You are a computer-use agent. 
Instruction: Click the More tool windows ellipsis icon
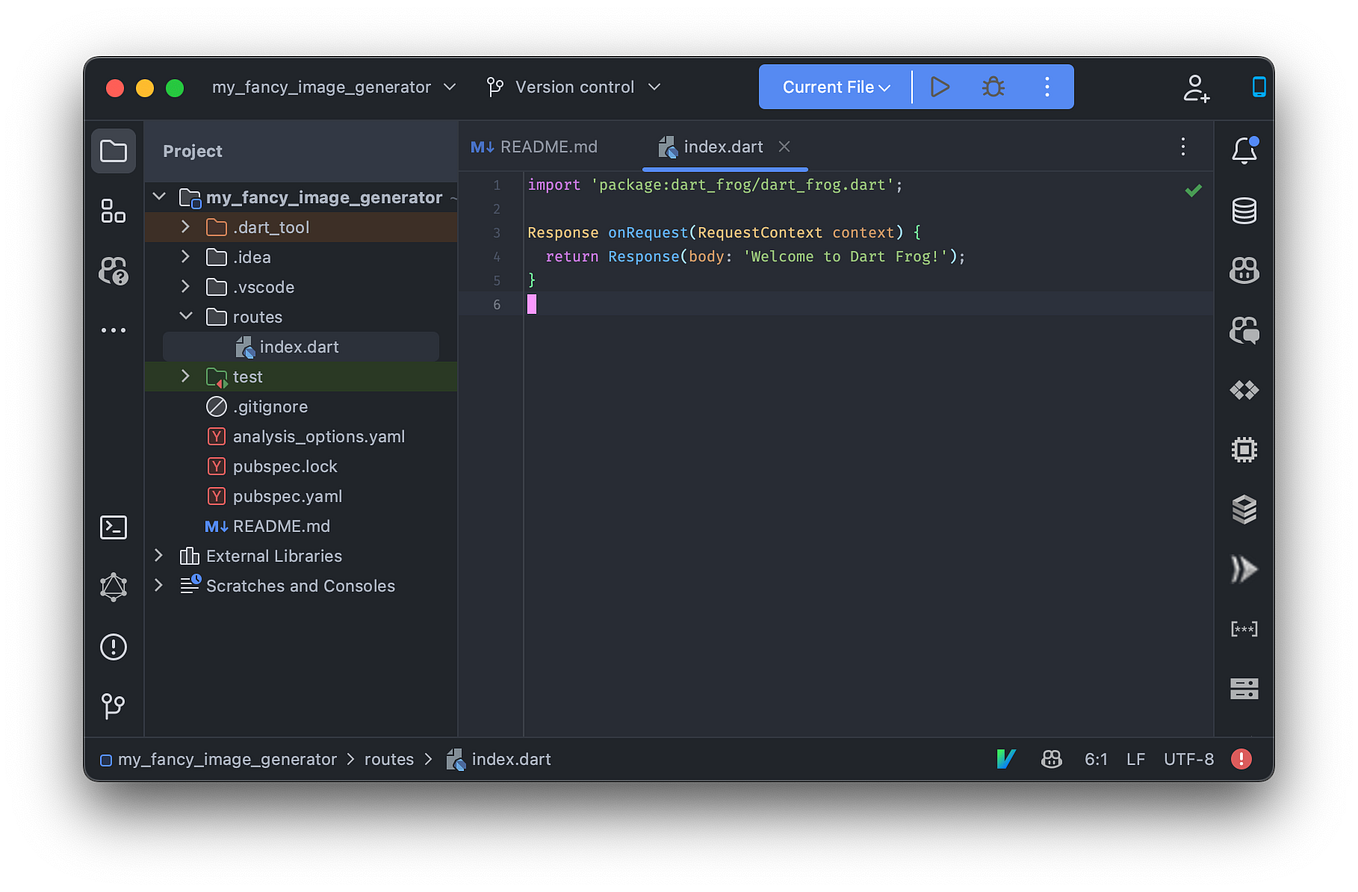[113, 330]
